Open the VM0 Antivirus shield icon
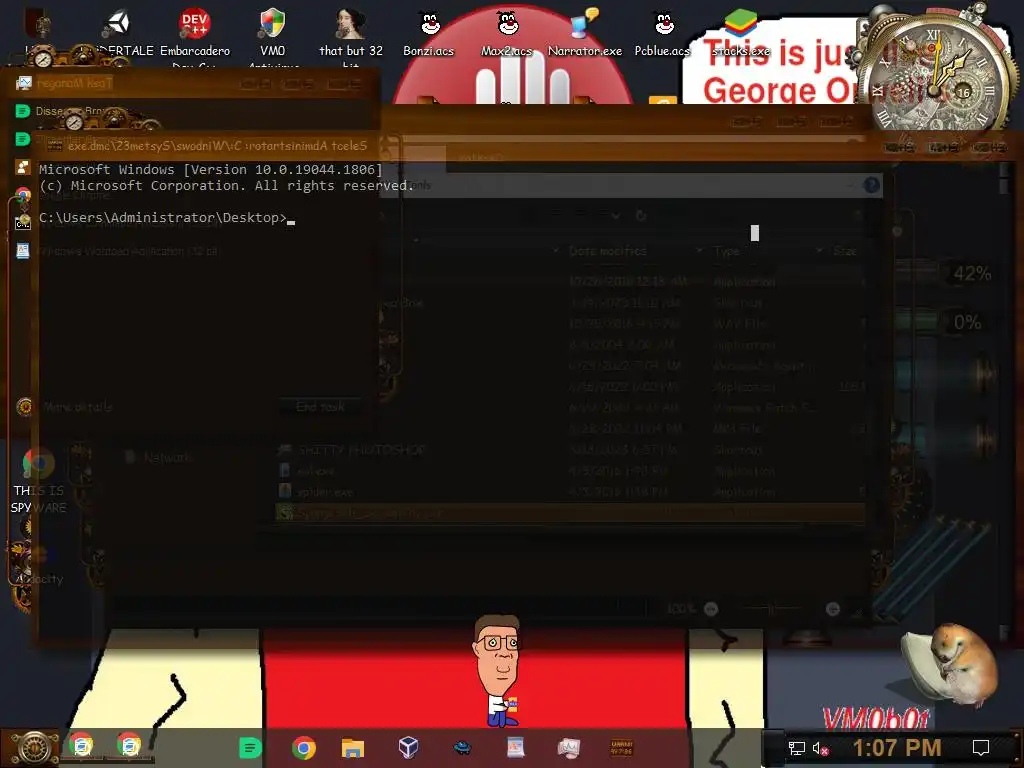The height and width of the screenshot is (768, 1024). [x=272, y=24]
